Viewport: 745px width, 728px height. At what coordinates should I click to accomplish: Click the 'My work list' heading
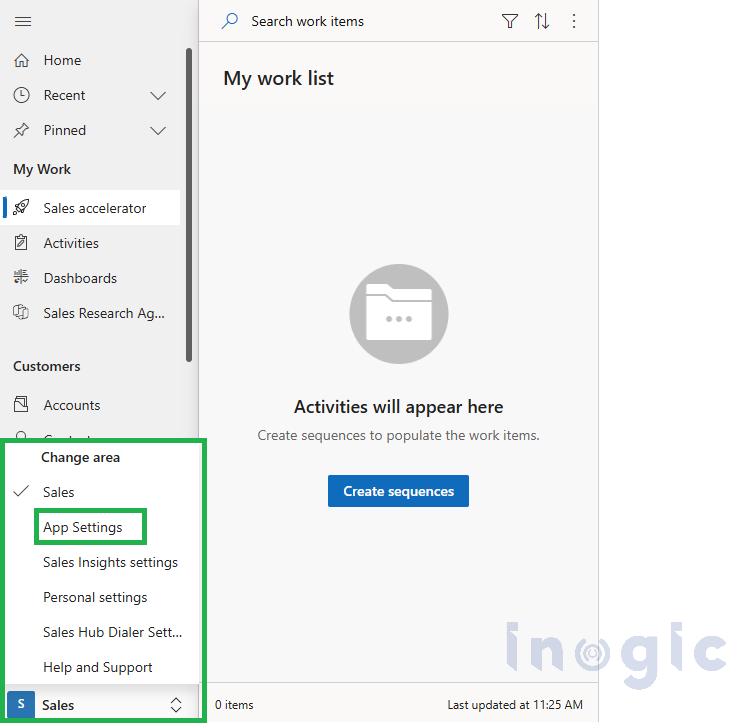(x=278, y=78)
